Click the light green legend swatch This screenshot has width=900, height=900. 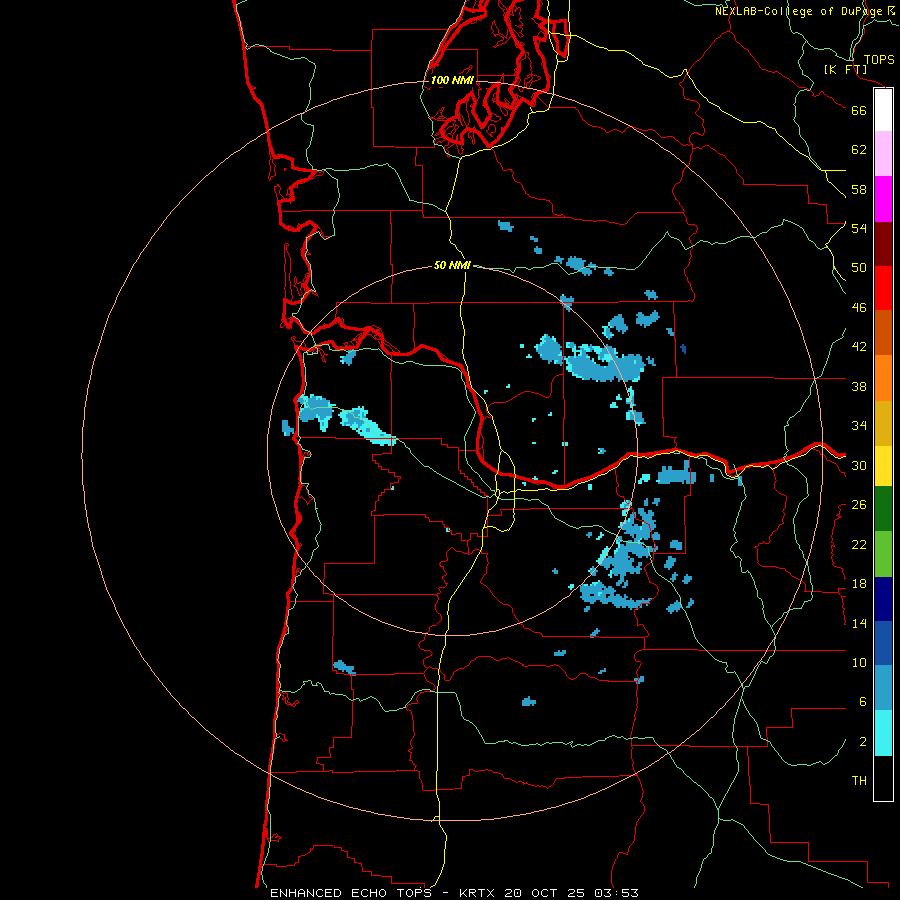coord(883,554)
